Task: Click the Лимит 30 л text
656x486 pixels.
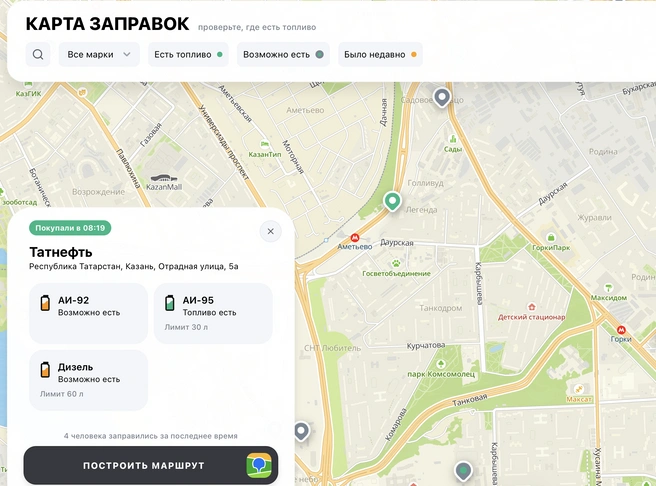Action: (186, 327)
